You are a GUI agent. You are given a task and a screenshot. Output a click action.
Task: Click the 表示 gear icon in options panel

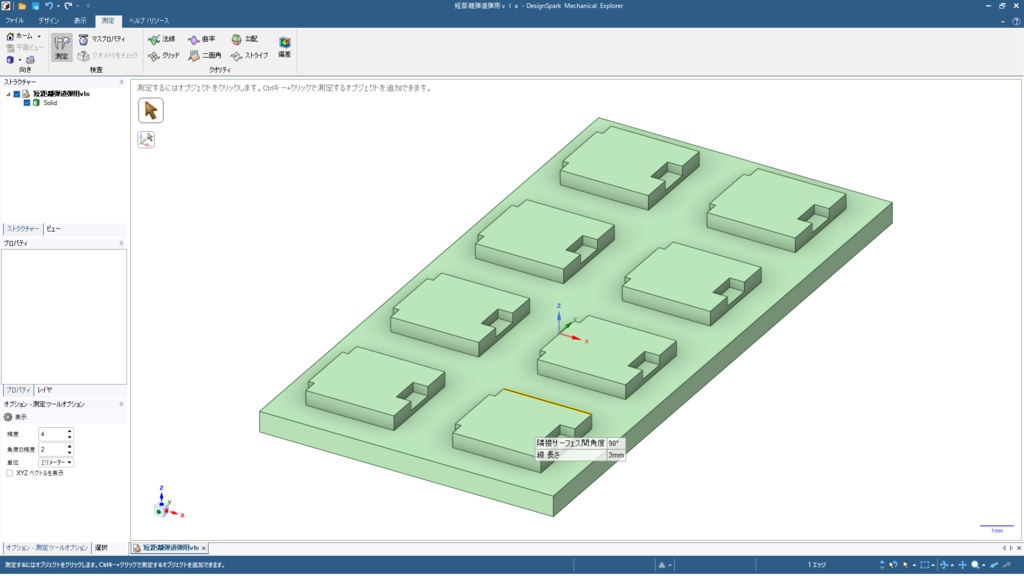(x=8, y=417)
